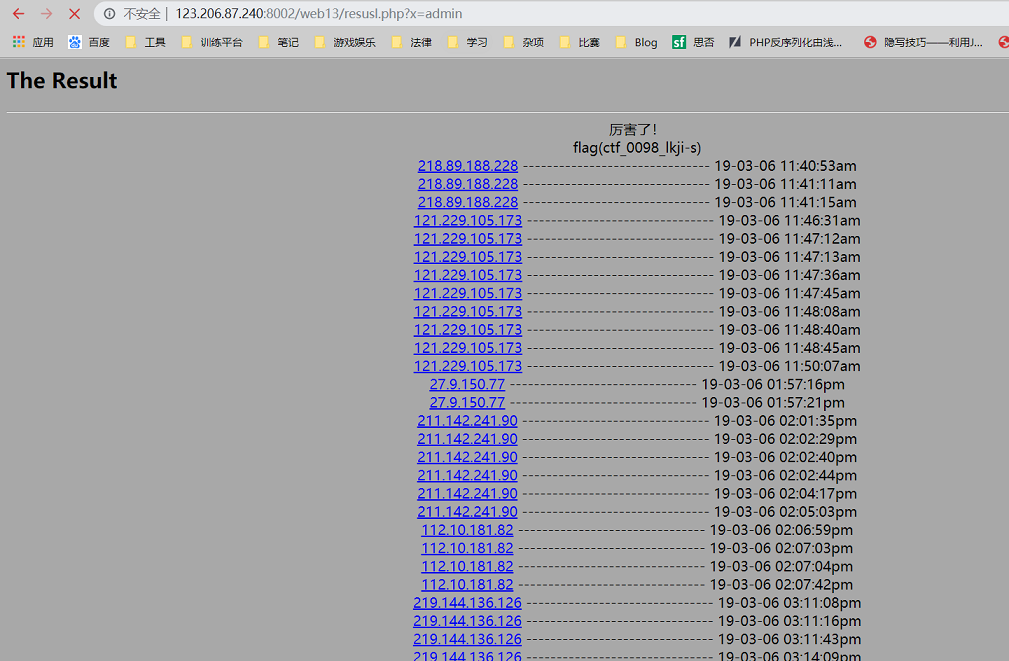Click the timestamp 19-03-06 03:11:16pm
Screen dimensions: 1009x661
789,621
